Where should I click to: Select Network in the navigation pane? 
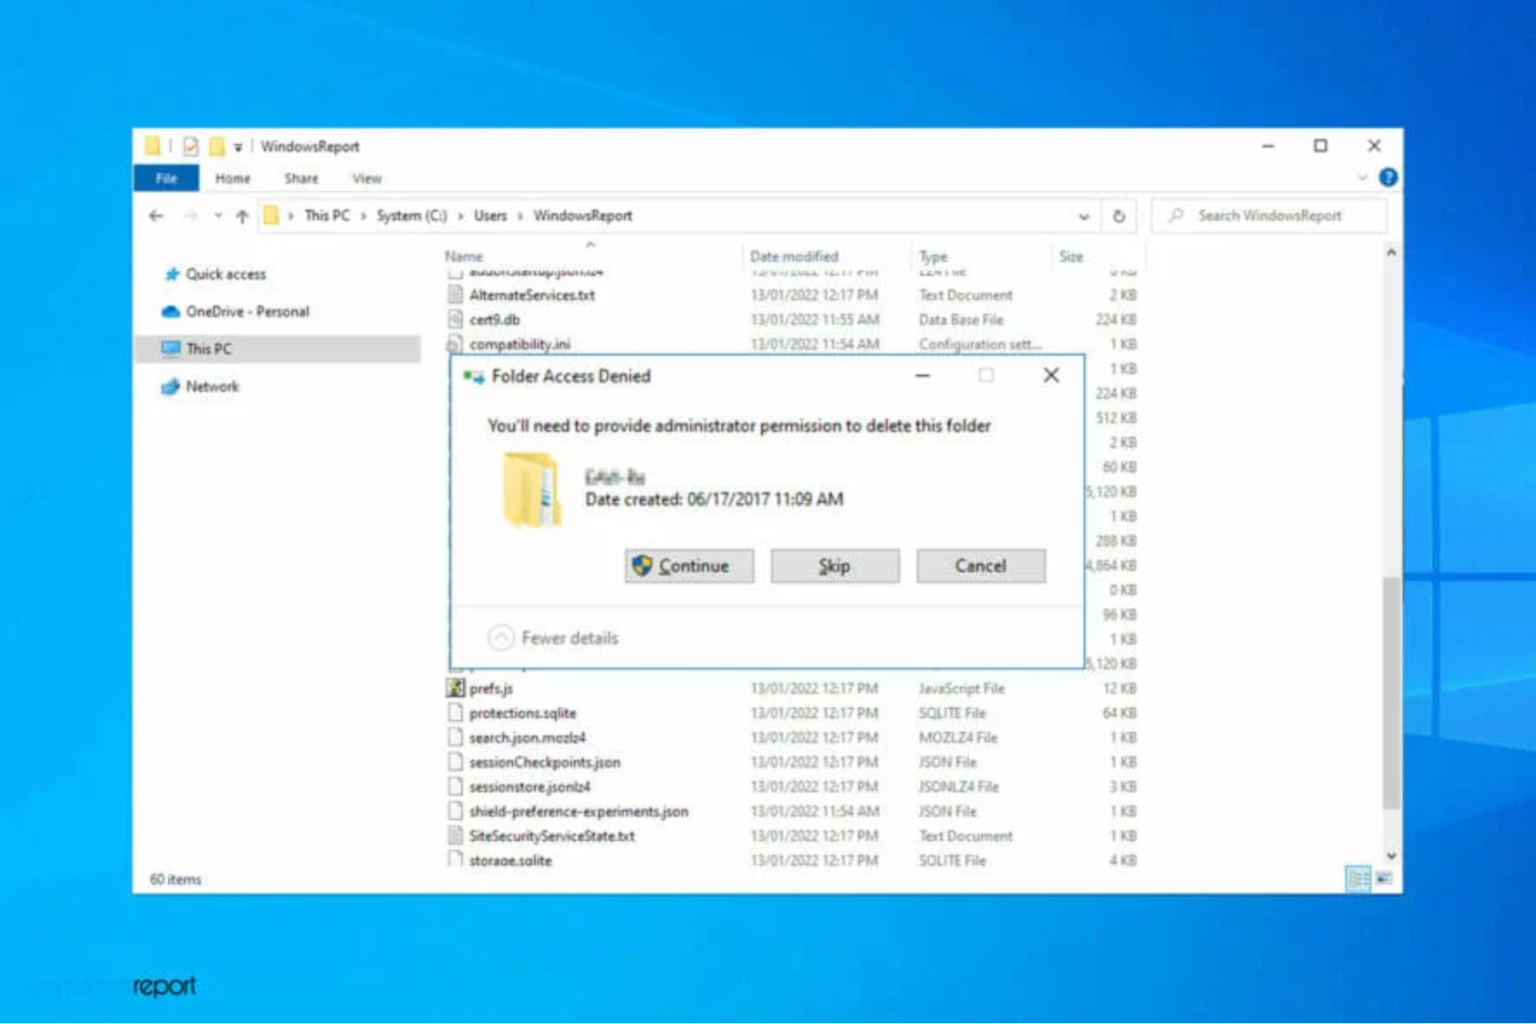pyautogui.click(x=211, y=386)
